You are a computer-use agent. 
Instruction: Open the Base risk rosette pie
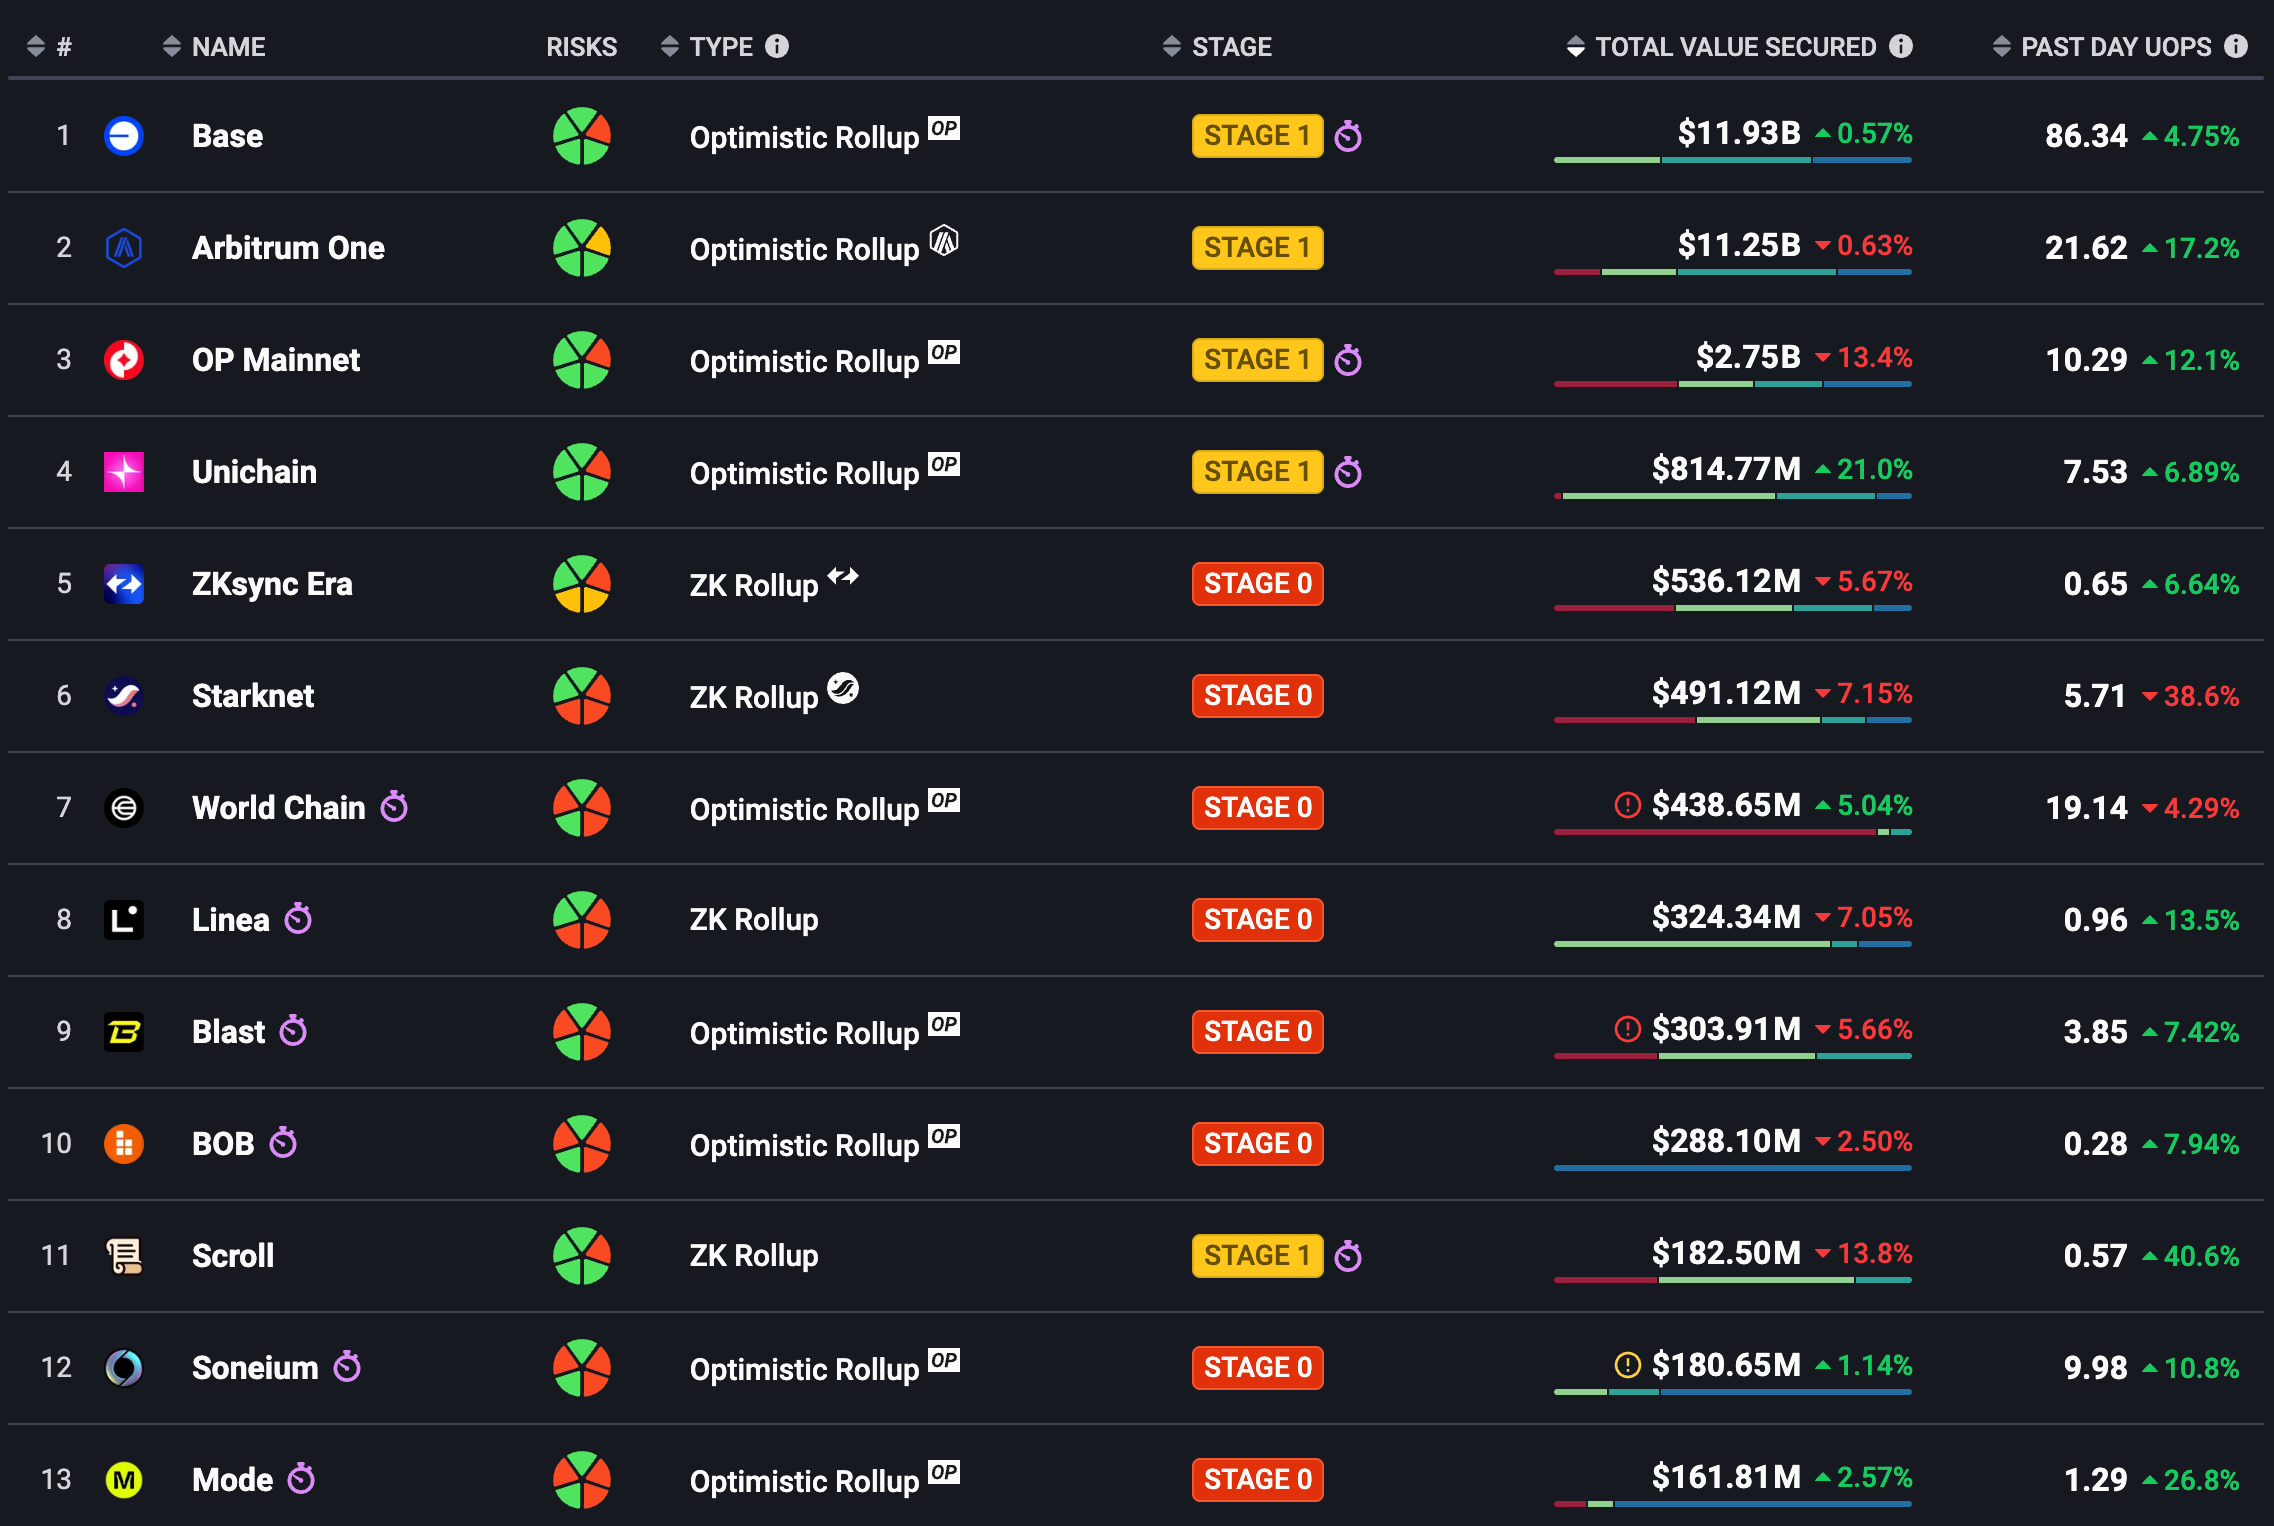pos(582,136)
